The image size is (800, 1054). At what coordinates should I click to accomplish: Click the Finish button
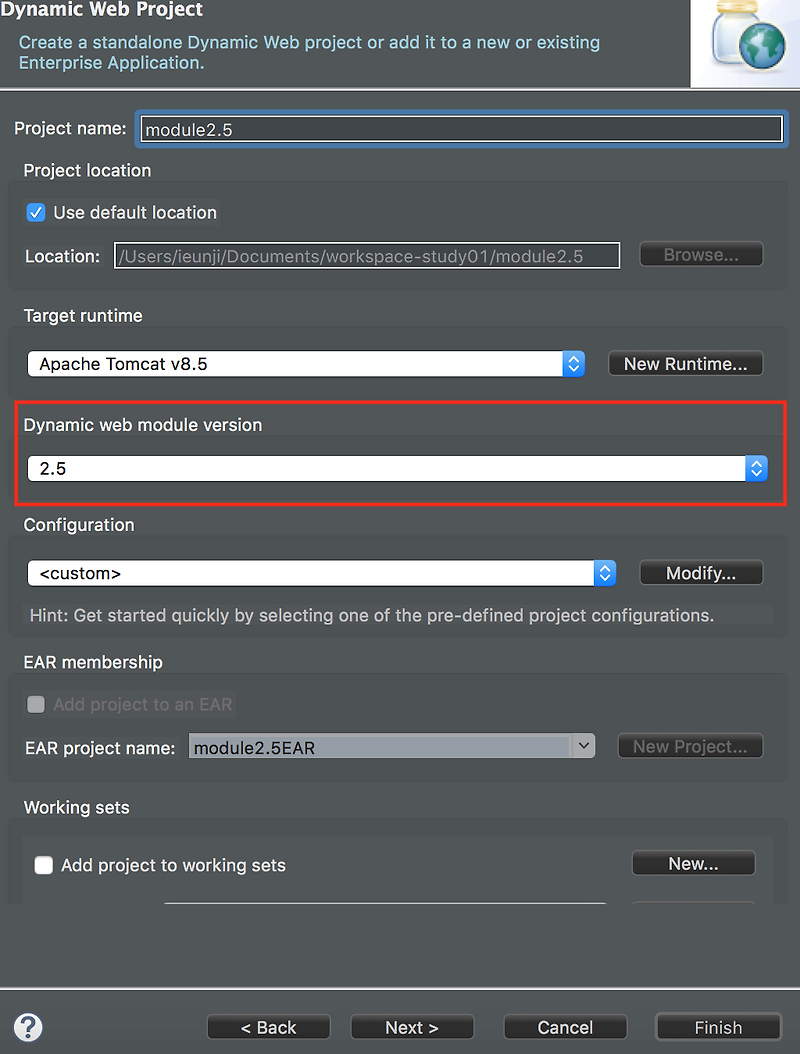point(718,1027)
